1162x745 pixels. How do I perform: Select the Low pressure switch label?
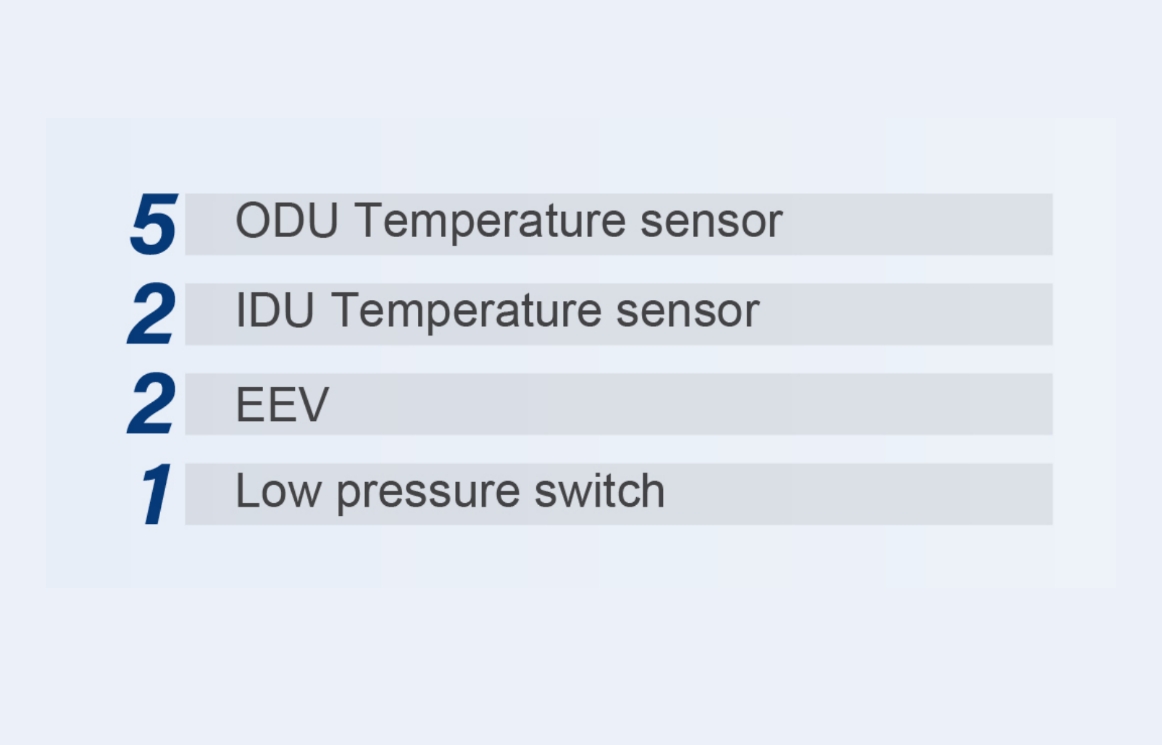tap(449, 492)
